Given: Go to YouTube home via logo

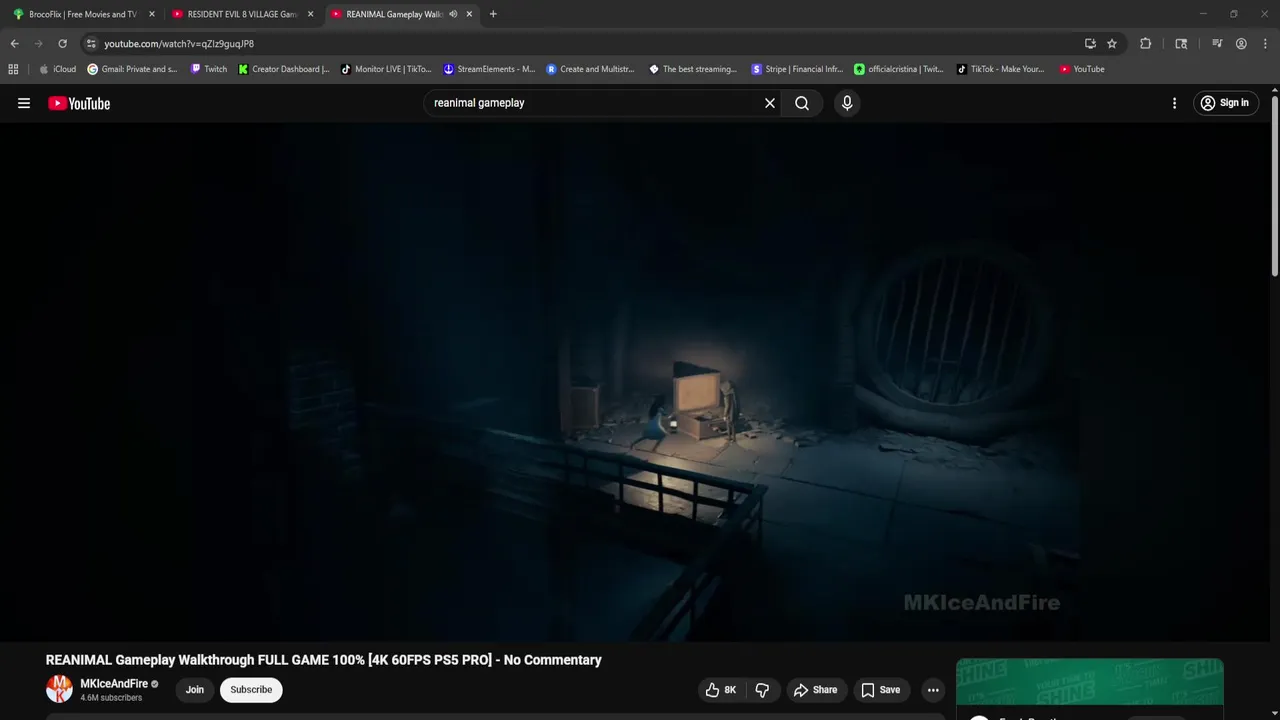Looking at the screenshot, I should (79, 103).
